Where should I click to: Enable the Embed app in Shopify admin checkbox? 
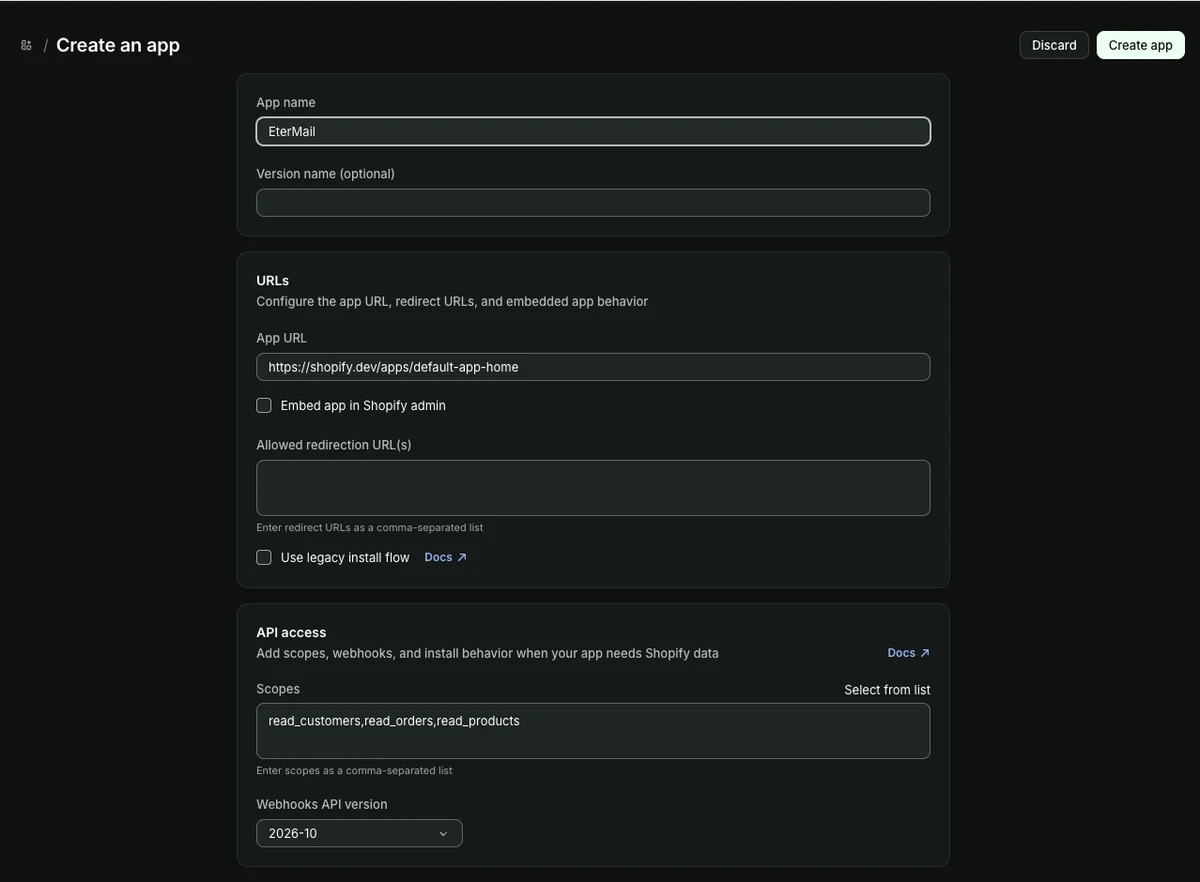pos(264,405)
